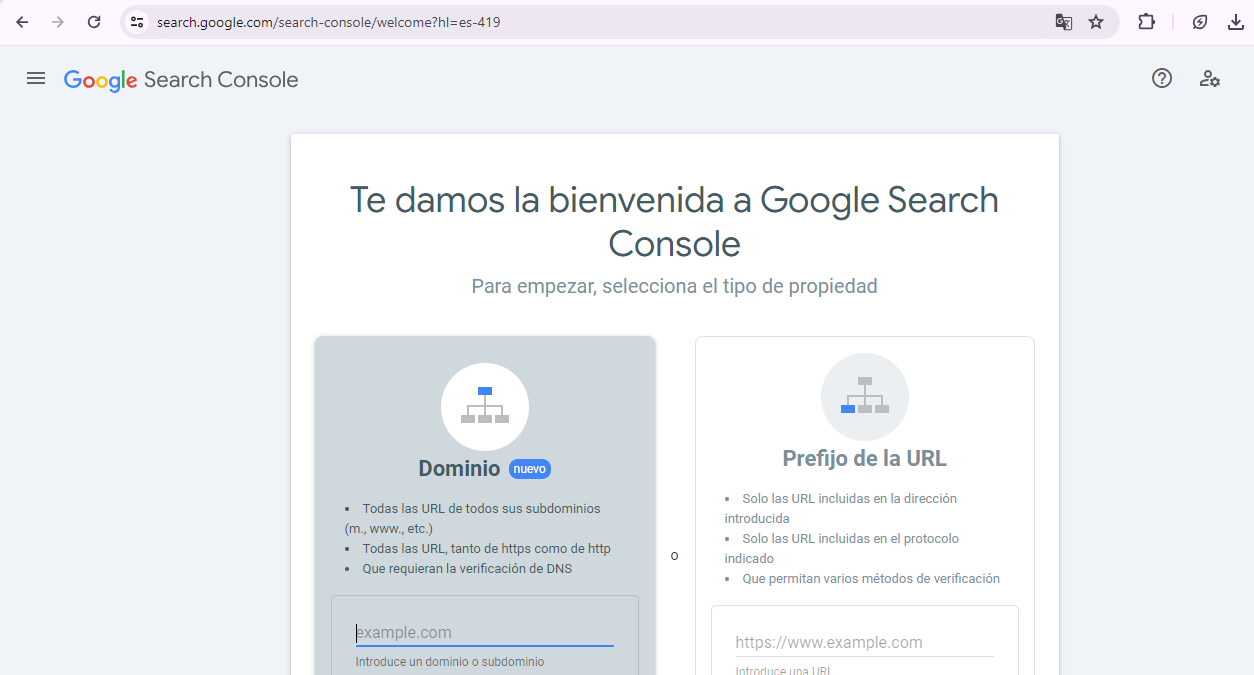Click the address bar URL
The height and width of the screenshot is (675, 1254).
tap(328, 22)
